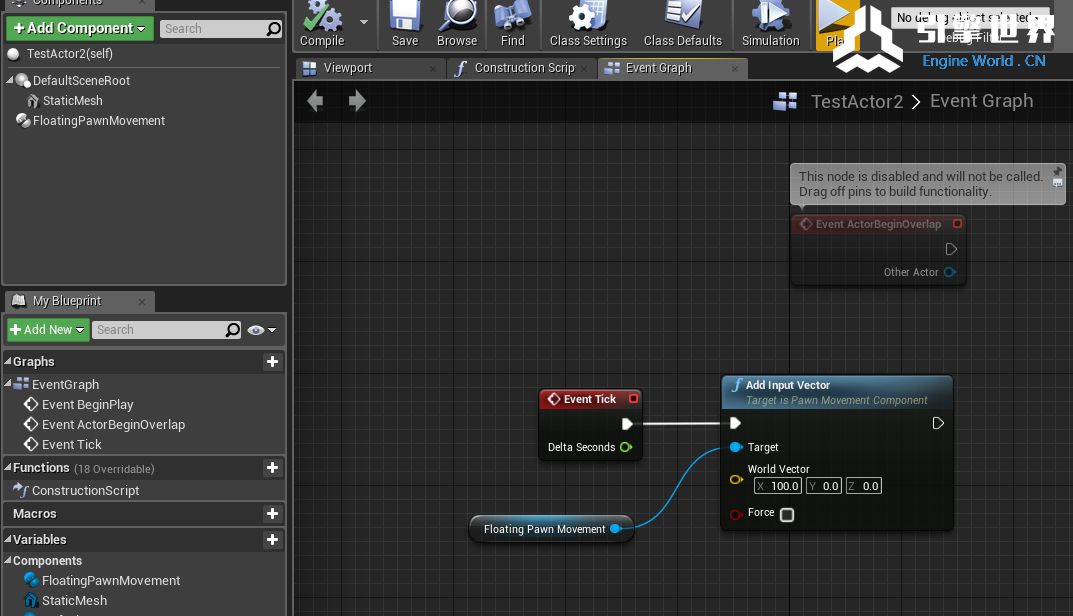Navigate forward with right arrow icon

point(357,101)
